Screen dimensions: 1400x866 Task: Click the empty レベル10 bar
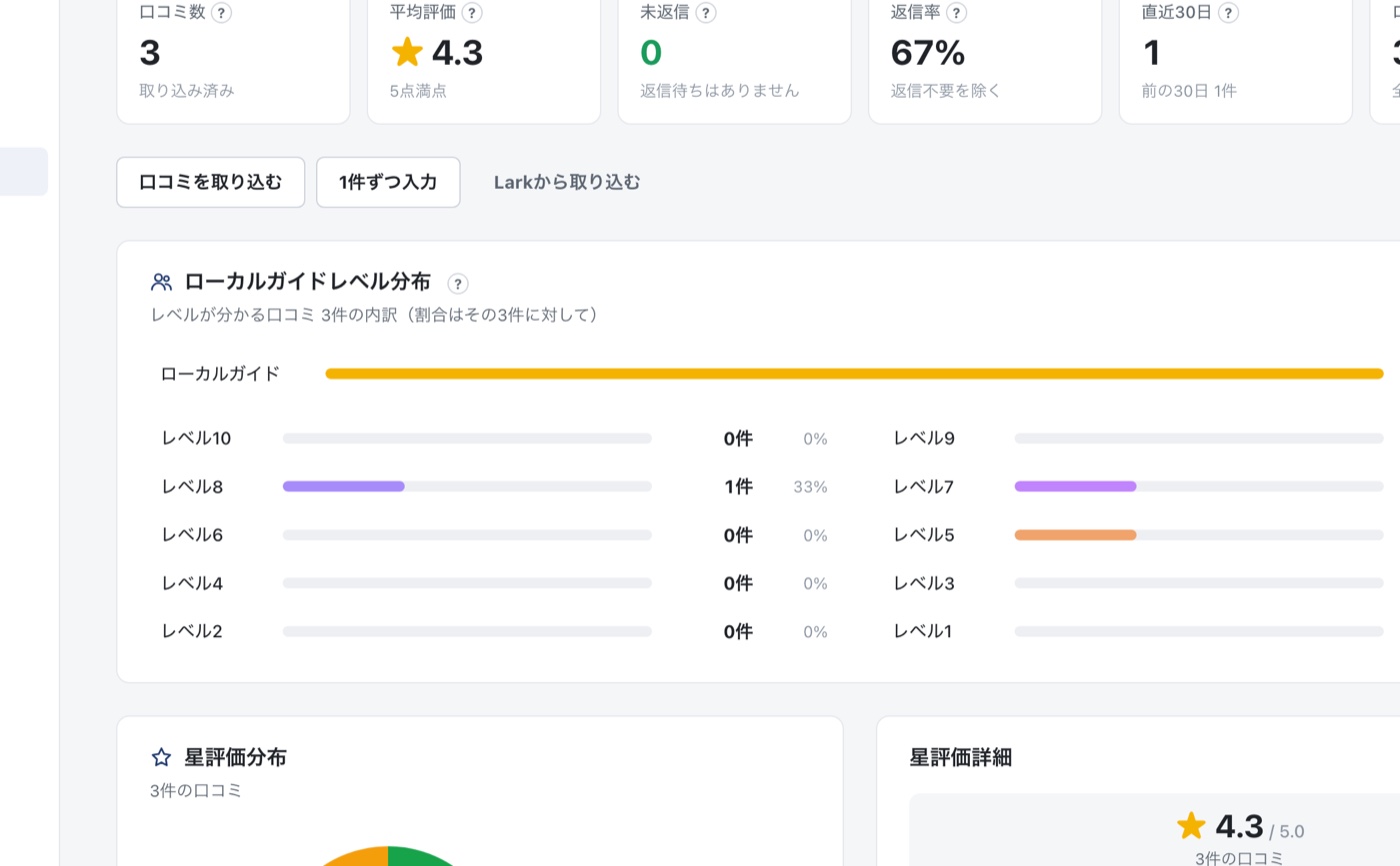pos(467,439)
